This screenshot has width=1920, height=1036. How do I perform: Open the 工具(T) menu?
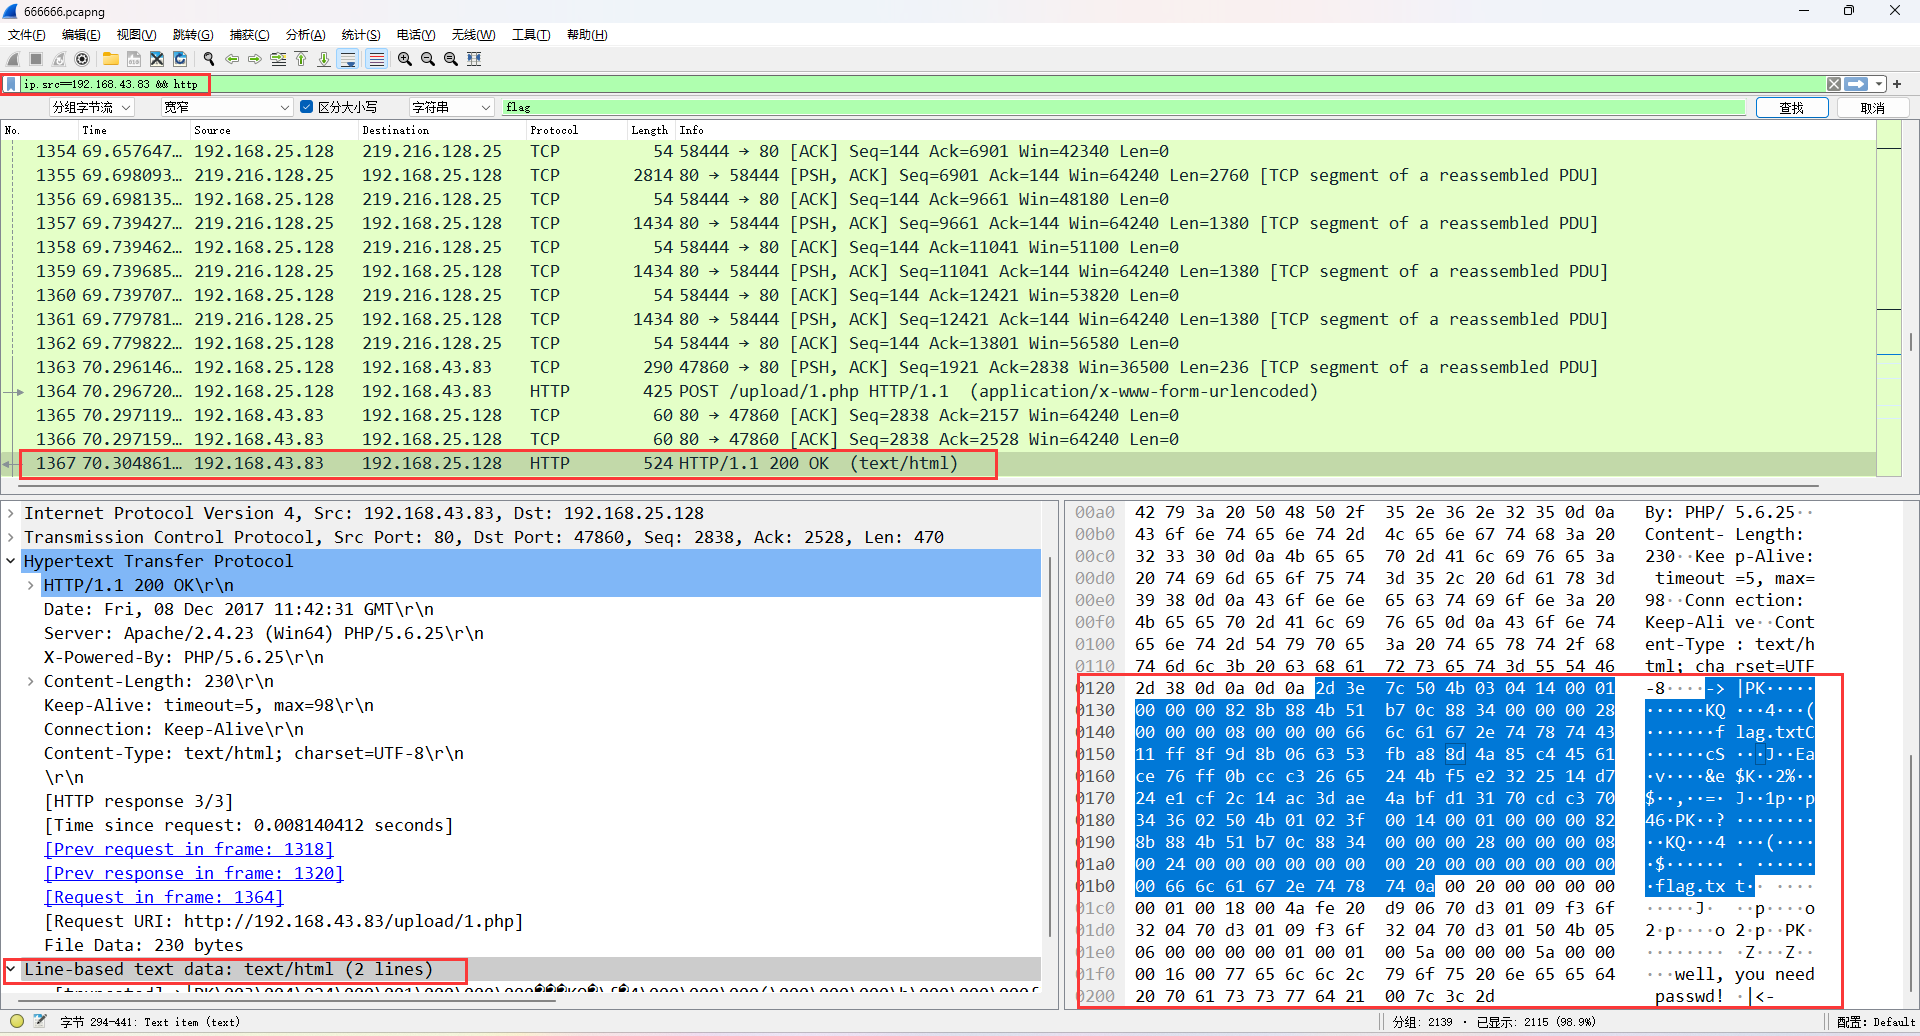pos(531,35)
